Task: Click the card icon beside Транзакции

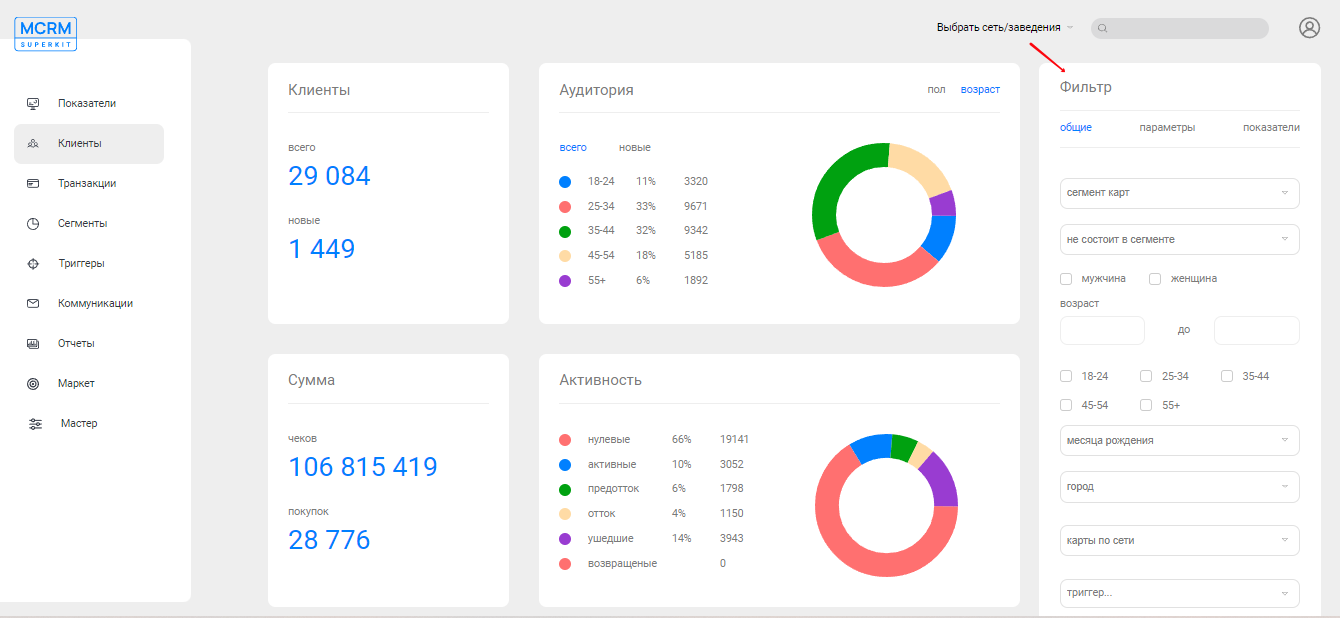Action: pos(33,183)
